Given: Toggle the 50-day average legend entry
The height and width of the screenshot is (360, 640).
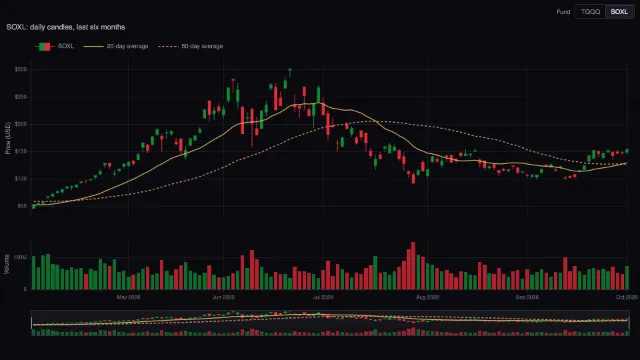Looking at the screenshot, I should click(191, 46).
